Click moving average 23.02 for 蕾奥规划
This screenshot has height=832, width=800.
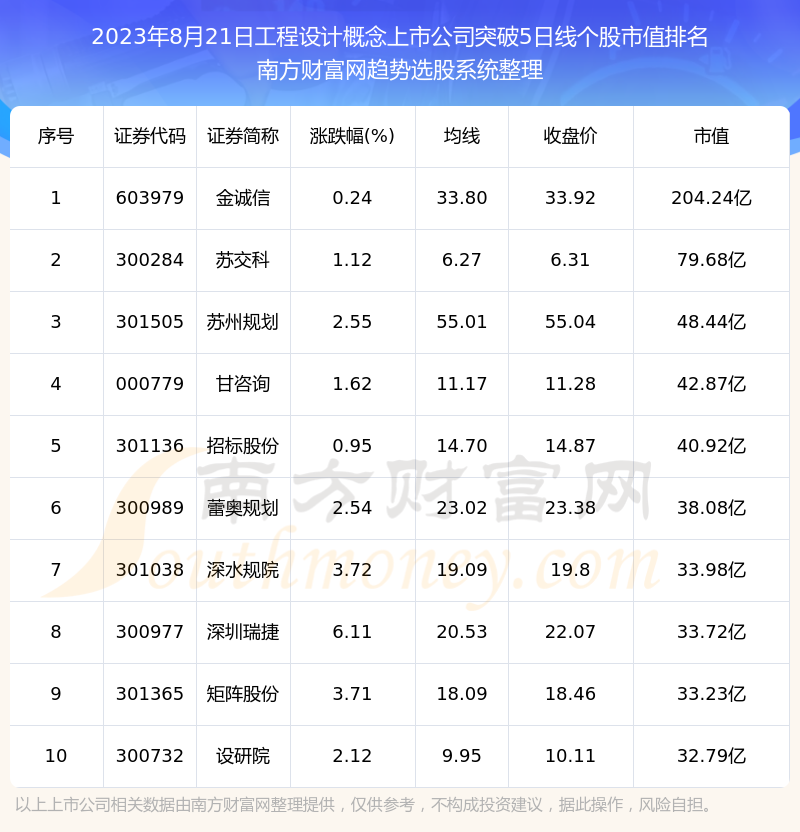pos(462,508)
